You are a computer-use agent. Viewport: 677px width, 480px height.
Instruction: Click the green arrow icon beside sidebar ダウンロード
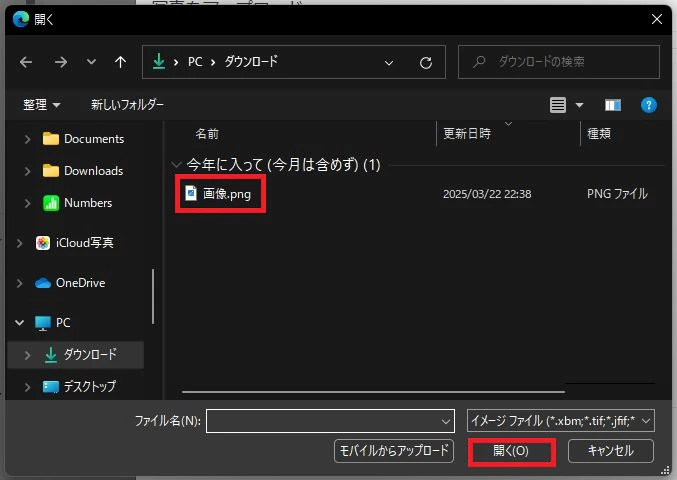tap(51, 355)
